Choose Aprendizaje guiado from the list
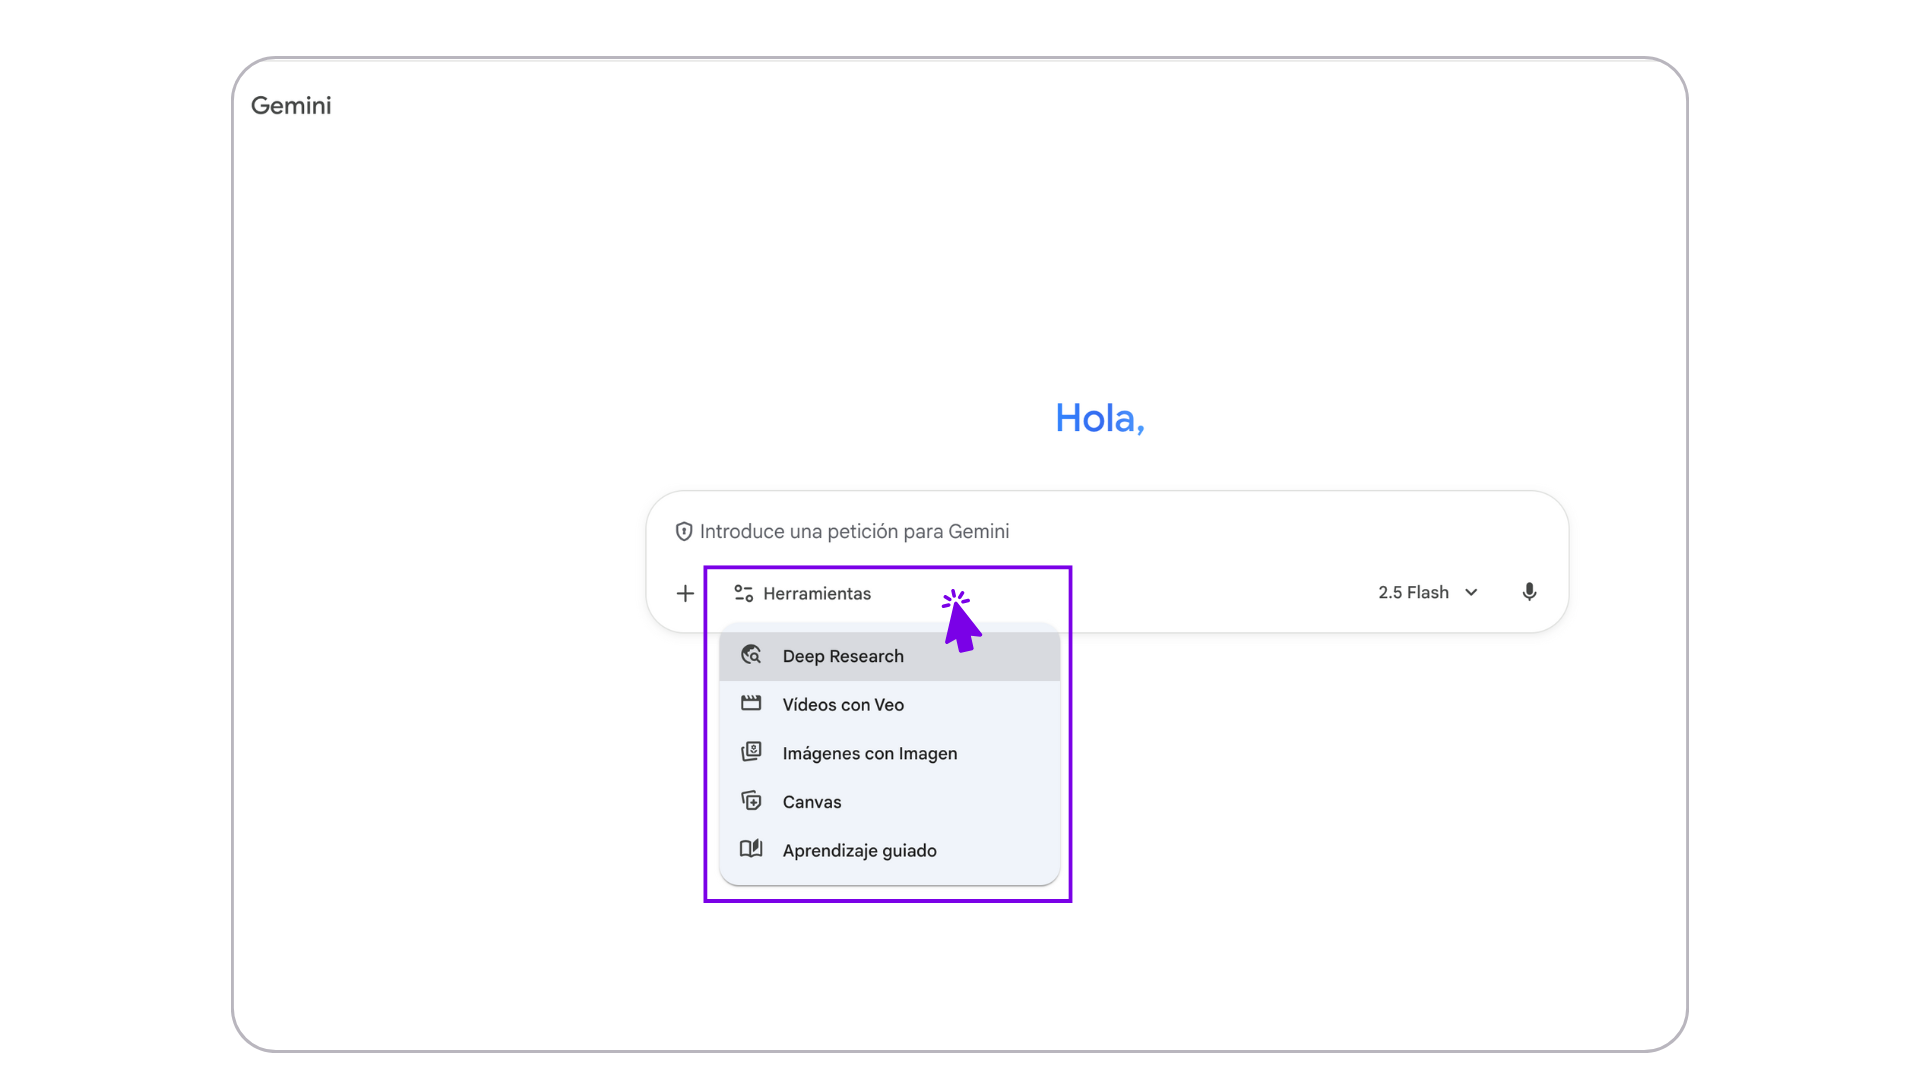Screen dimensions: 1920x1080 [x=859, y=851]
